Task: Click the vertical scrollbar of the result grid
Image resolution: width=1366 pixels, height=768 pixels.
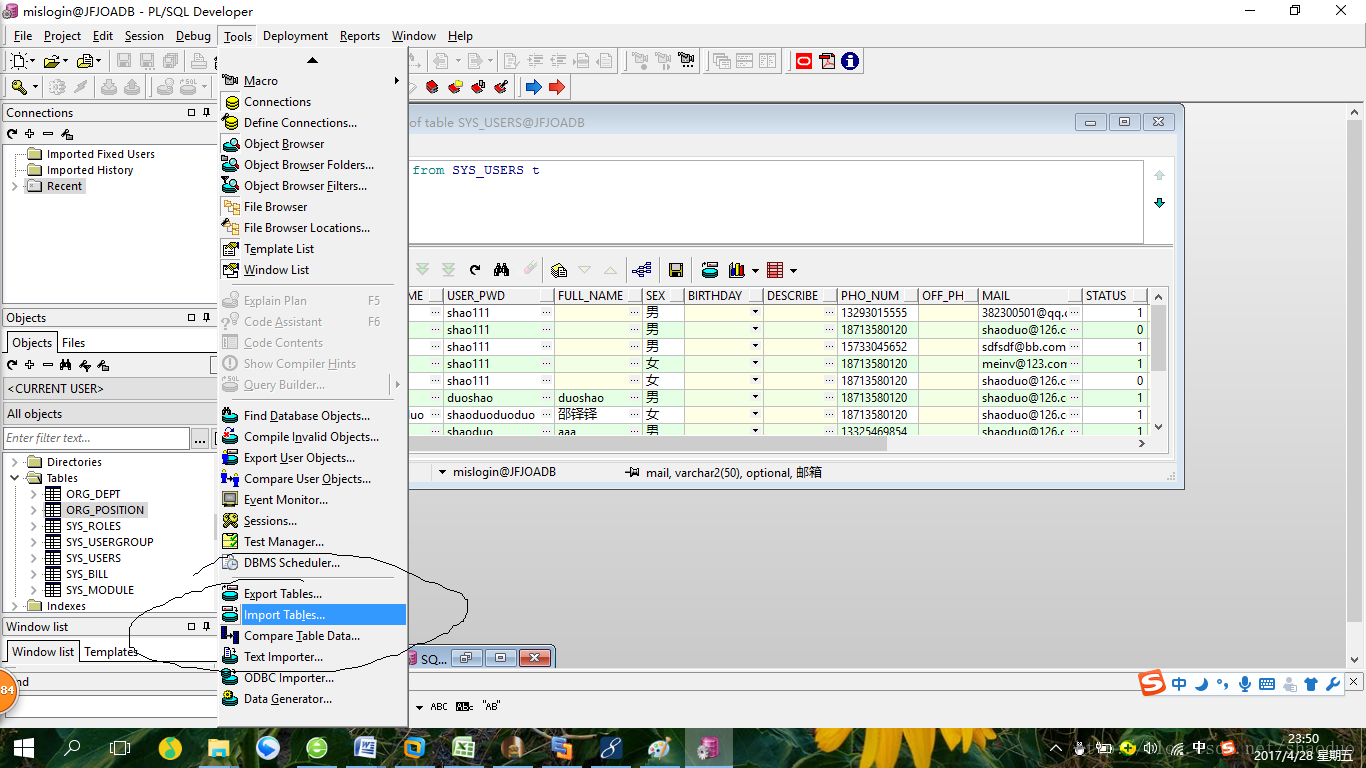Action: tap(1159, 361)
